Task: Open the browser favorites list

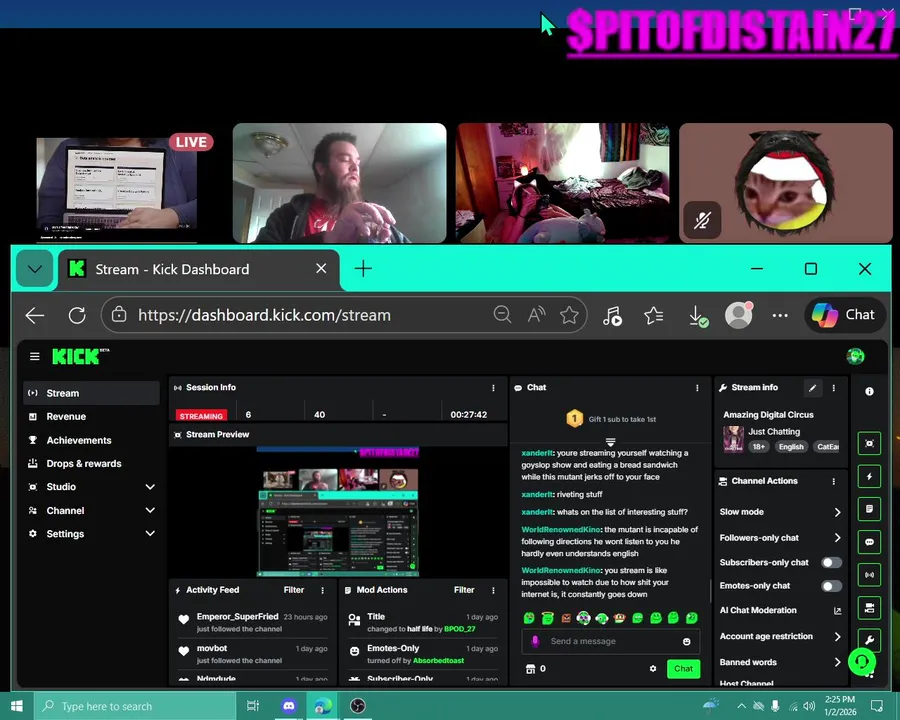Action: coord(654,315)
